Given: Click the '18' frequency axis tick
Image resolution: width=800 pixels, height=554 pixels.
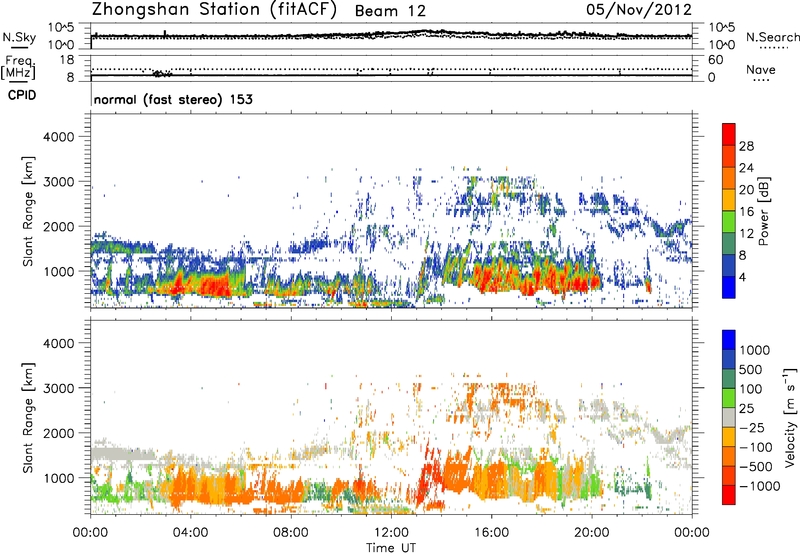Looking at the screenshot, I should click(x=67, y=60).
